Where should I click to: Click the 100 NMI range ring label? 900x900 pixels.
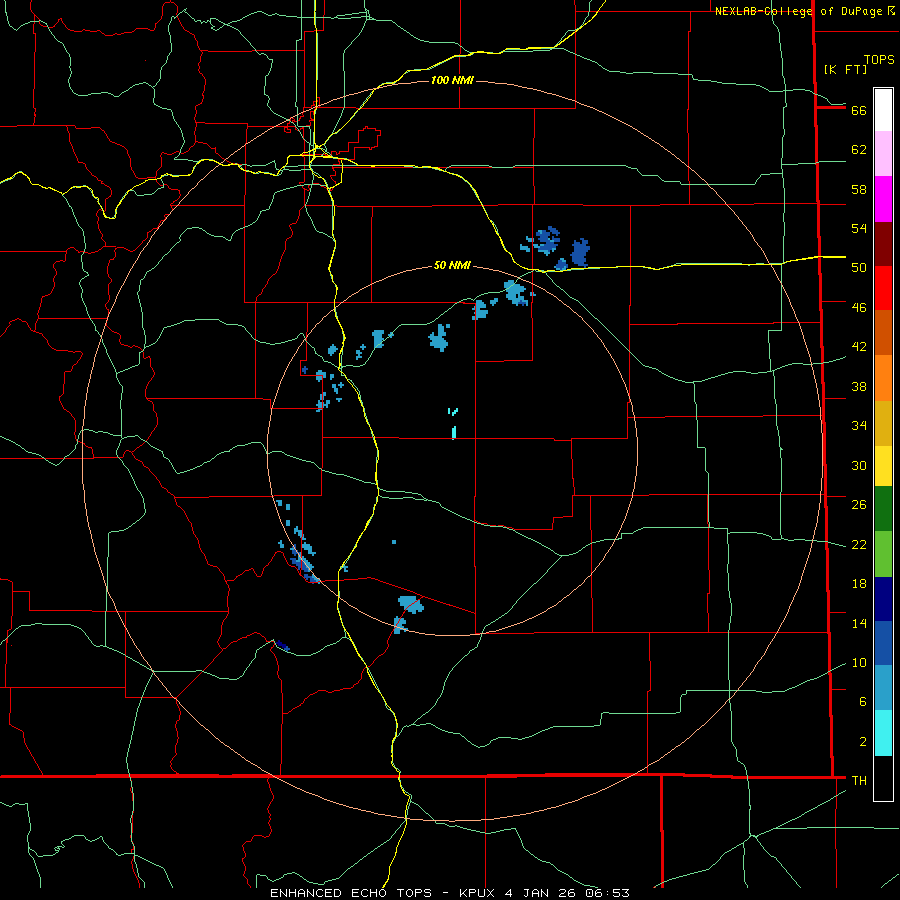coord(452,80)
